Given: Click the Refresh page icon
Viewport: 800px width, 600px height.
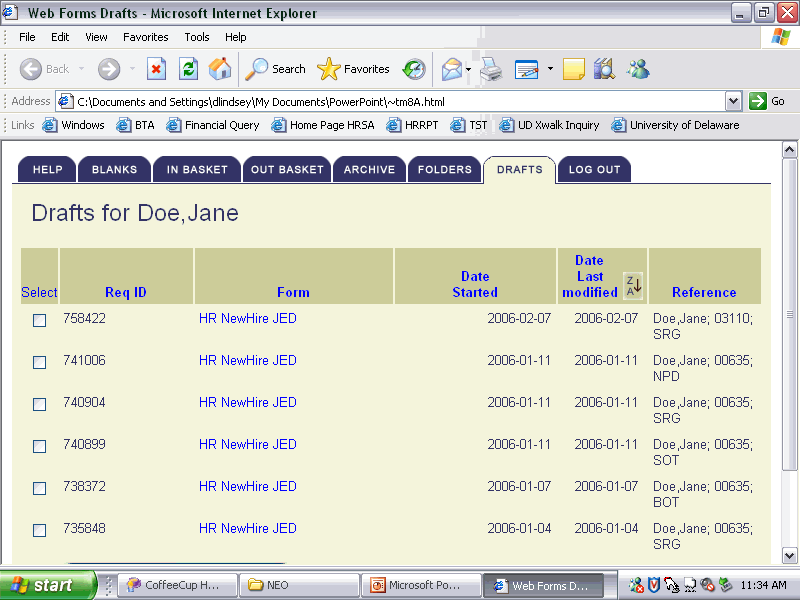Looking at the screenshot, I should (188, 69).
